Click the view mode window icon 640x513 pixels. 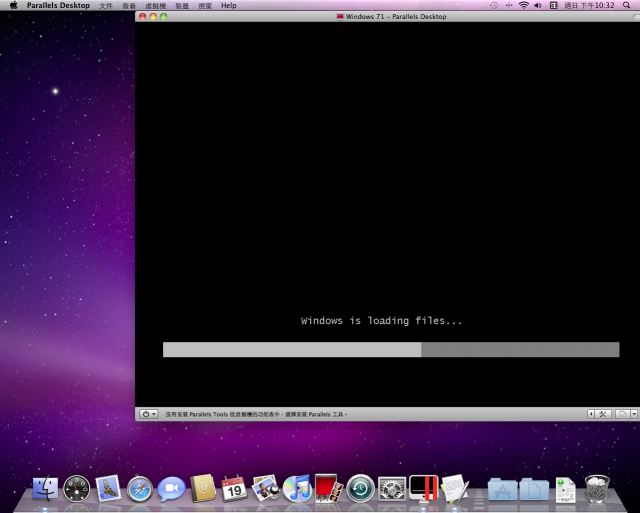coord(622,414)
